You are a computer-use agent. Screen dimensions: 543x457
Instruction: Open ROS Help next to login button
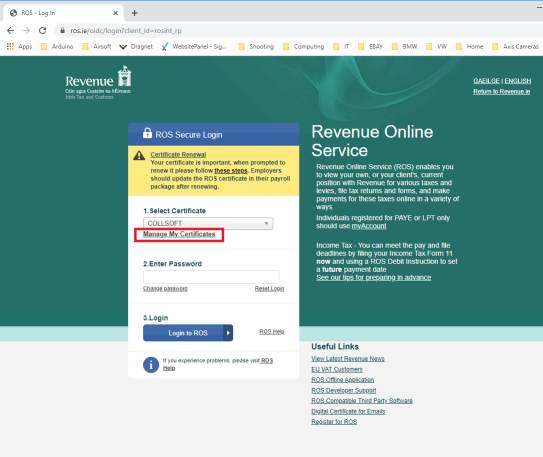click(x=272, y=332)
